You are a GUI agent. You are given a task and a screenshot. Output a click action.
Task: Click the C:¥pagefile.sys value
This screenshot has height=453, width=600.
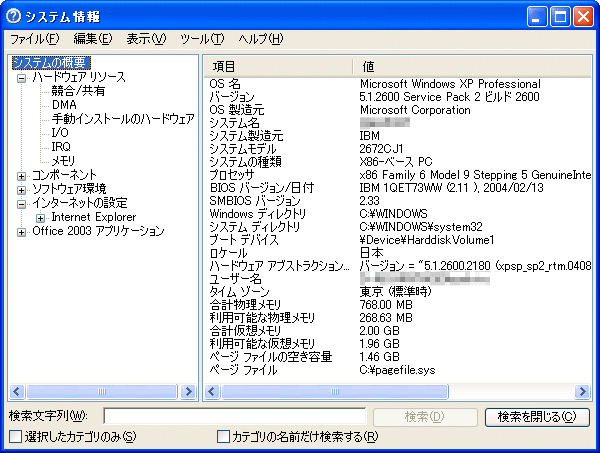pyautogui.click(x=397, y=370)
